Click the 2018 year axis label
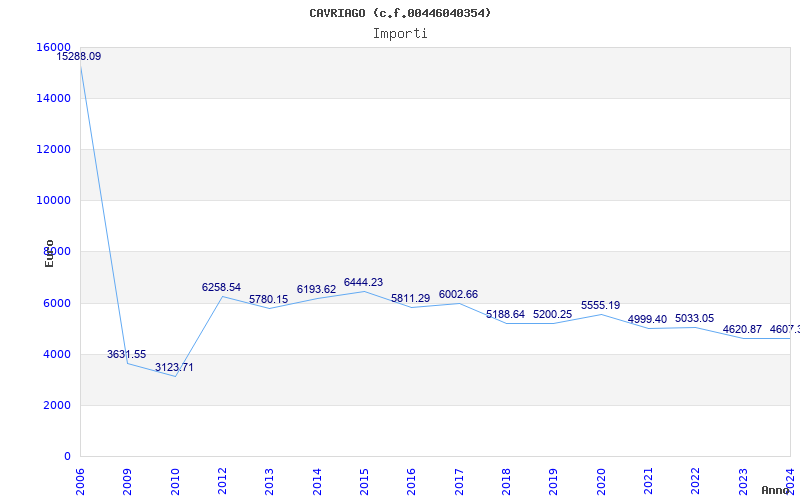The width and height of the screenshot is (800, 500). tap(506, 482)
